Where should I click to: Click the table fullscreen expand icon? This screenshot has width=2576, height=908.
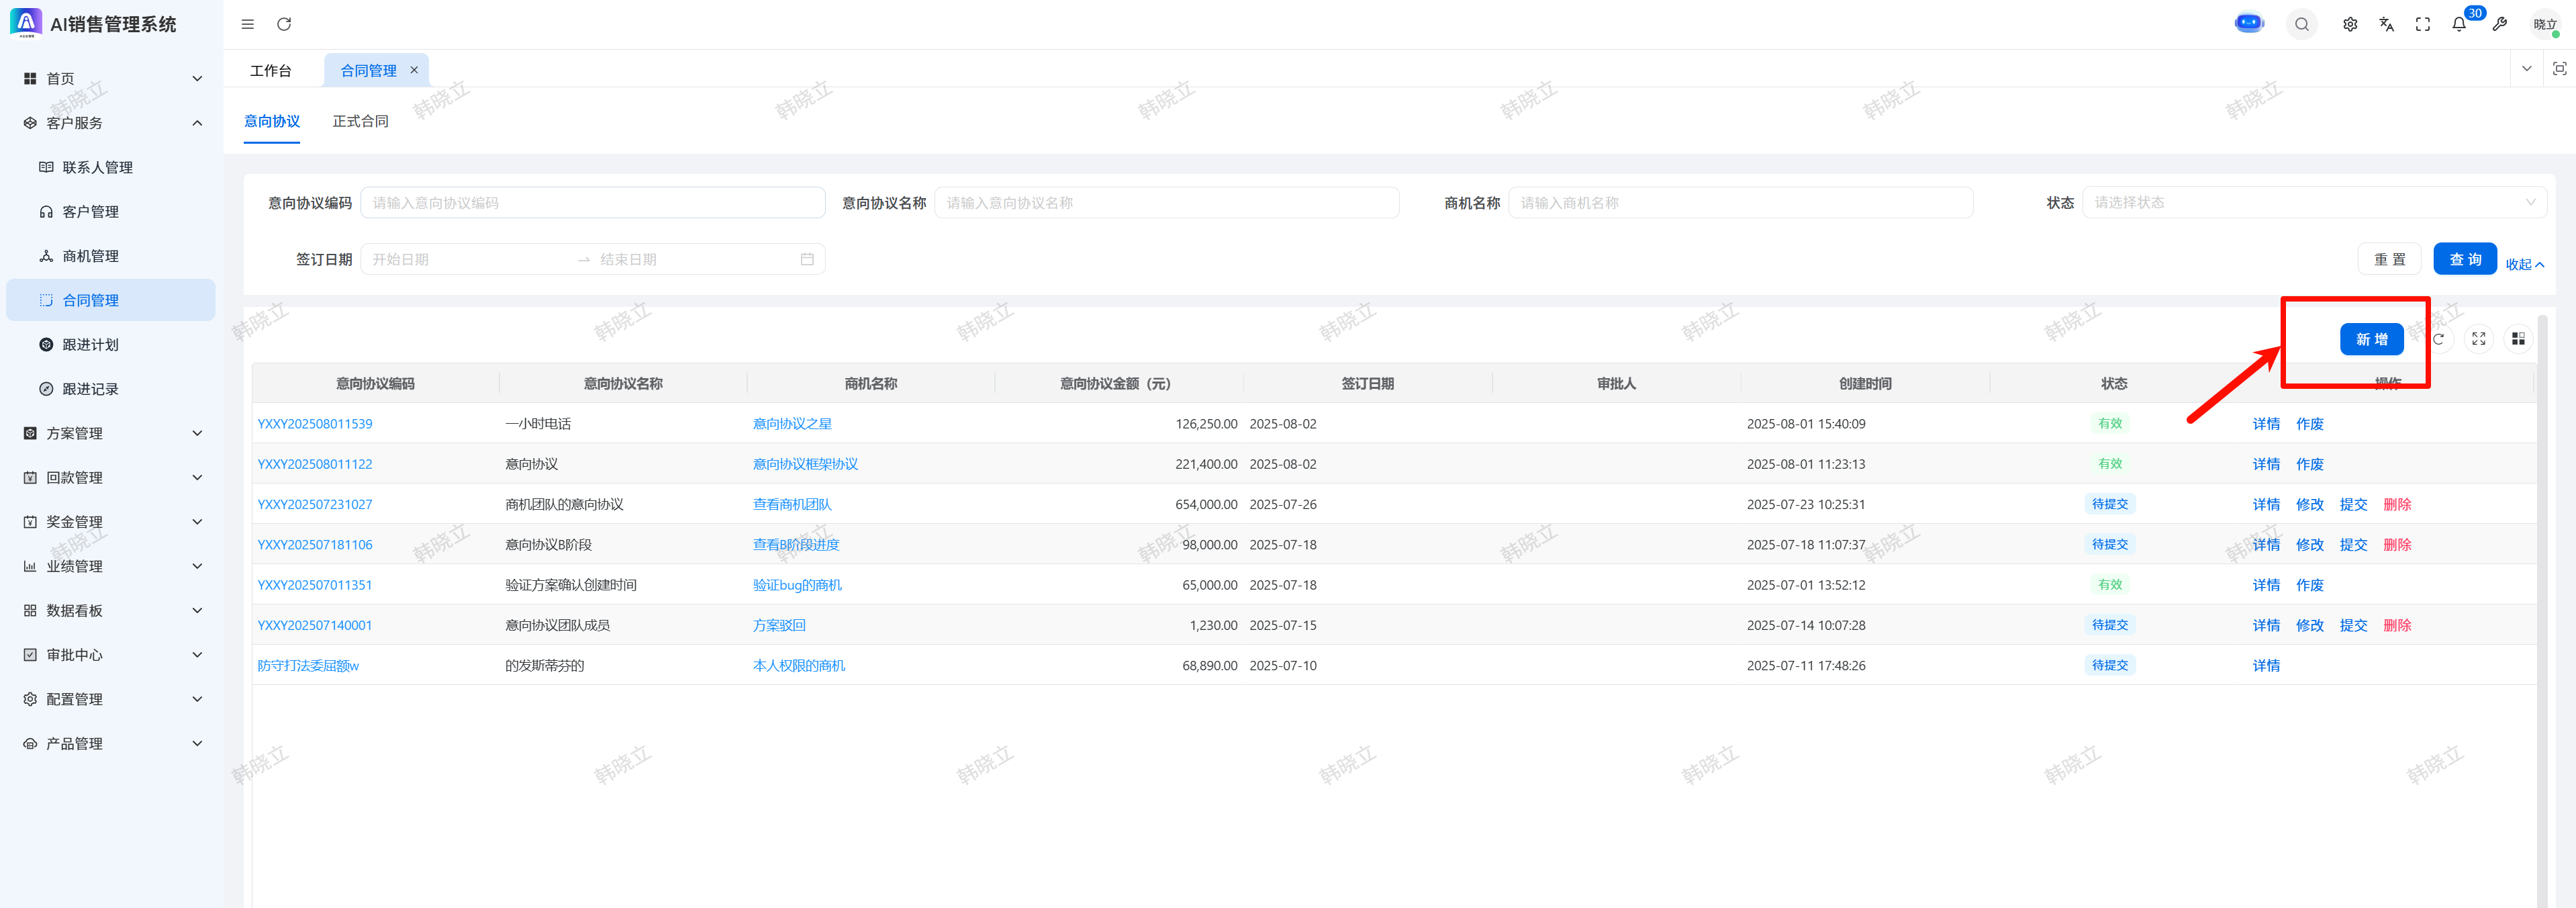click(2478, 339)
